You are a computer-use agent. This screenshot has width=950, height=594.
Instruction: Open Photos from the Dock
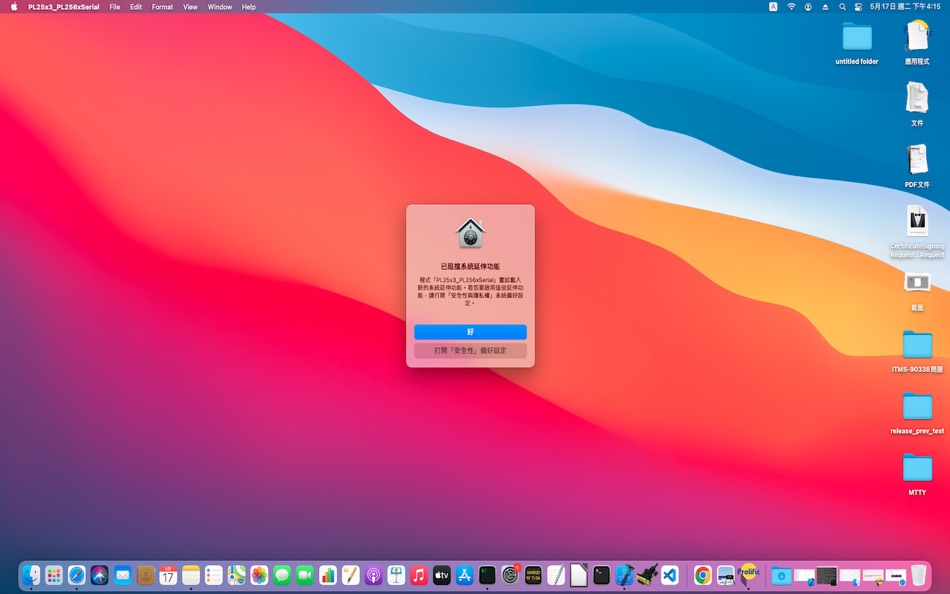(x=259, y=575)
